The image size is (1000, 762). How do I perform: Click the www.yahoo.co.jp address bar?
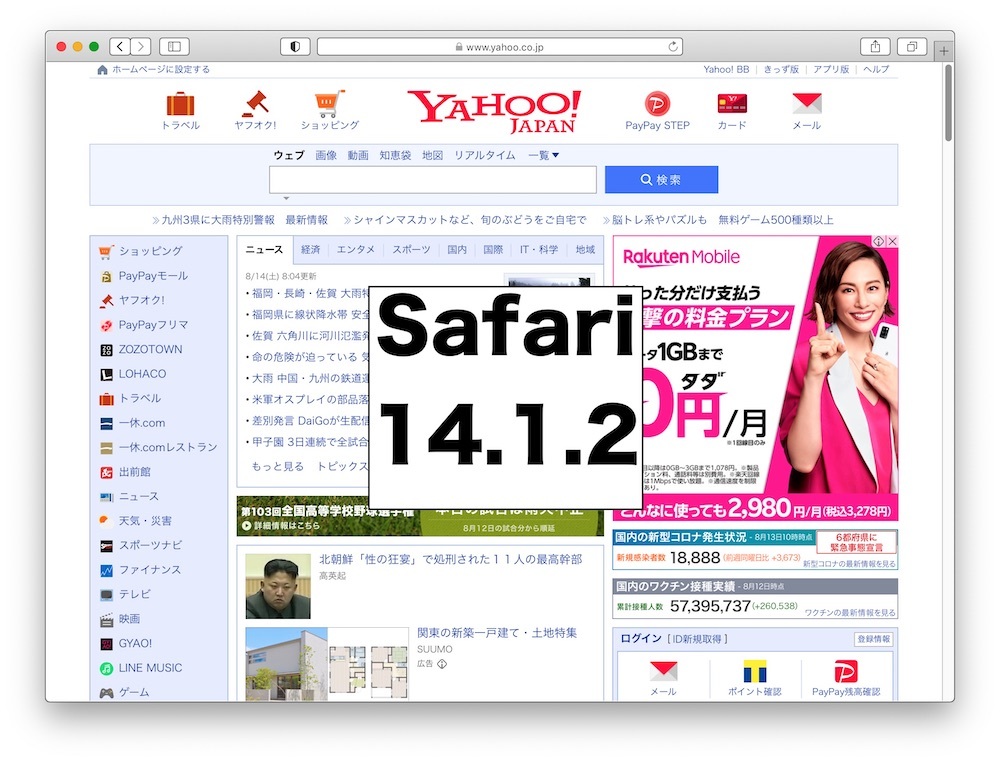pos(499,47)
